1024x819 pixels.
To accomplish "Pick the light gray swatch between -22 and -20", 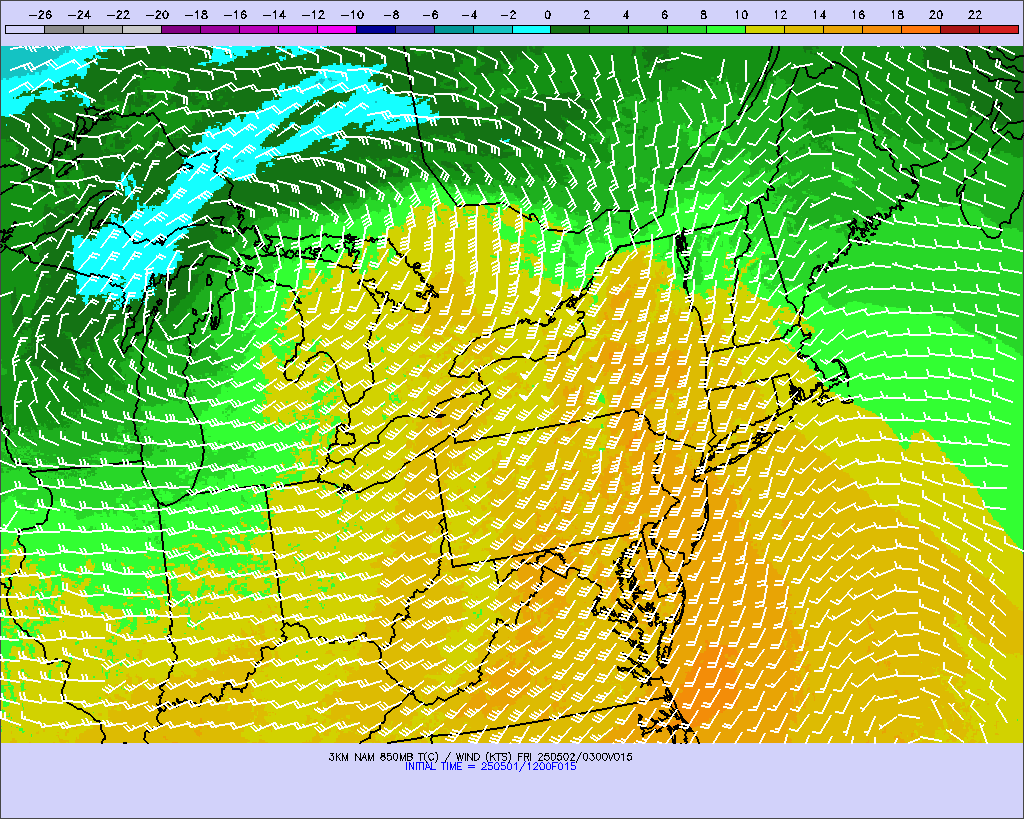I will click(x=142, y=29).
